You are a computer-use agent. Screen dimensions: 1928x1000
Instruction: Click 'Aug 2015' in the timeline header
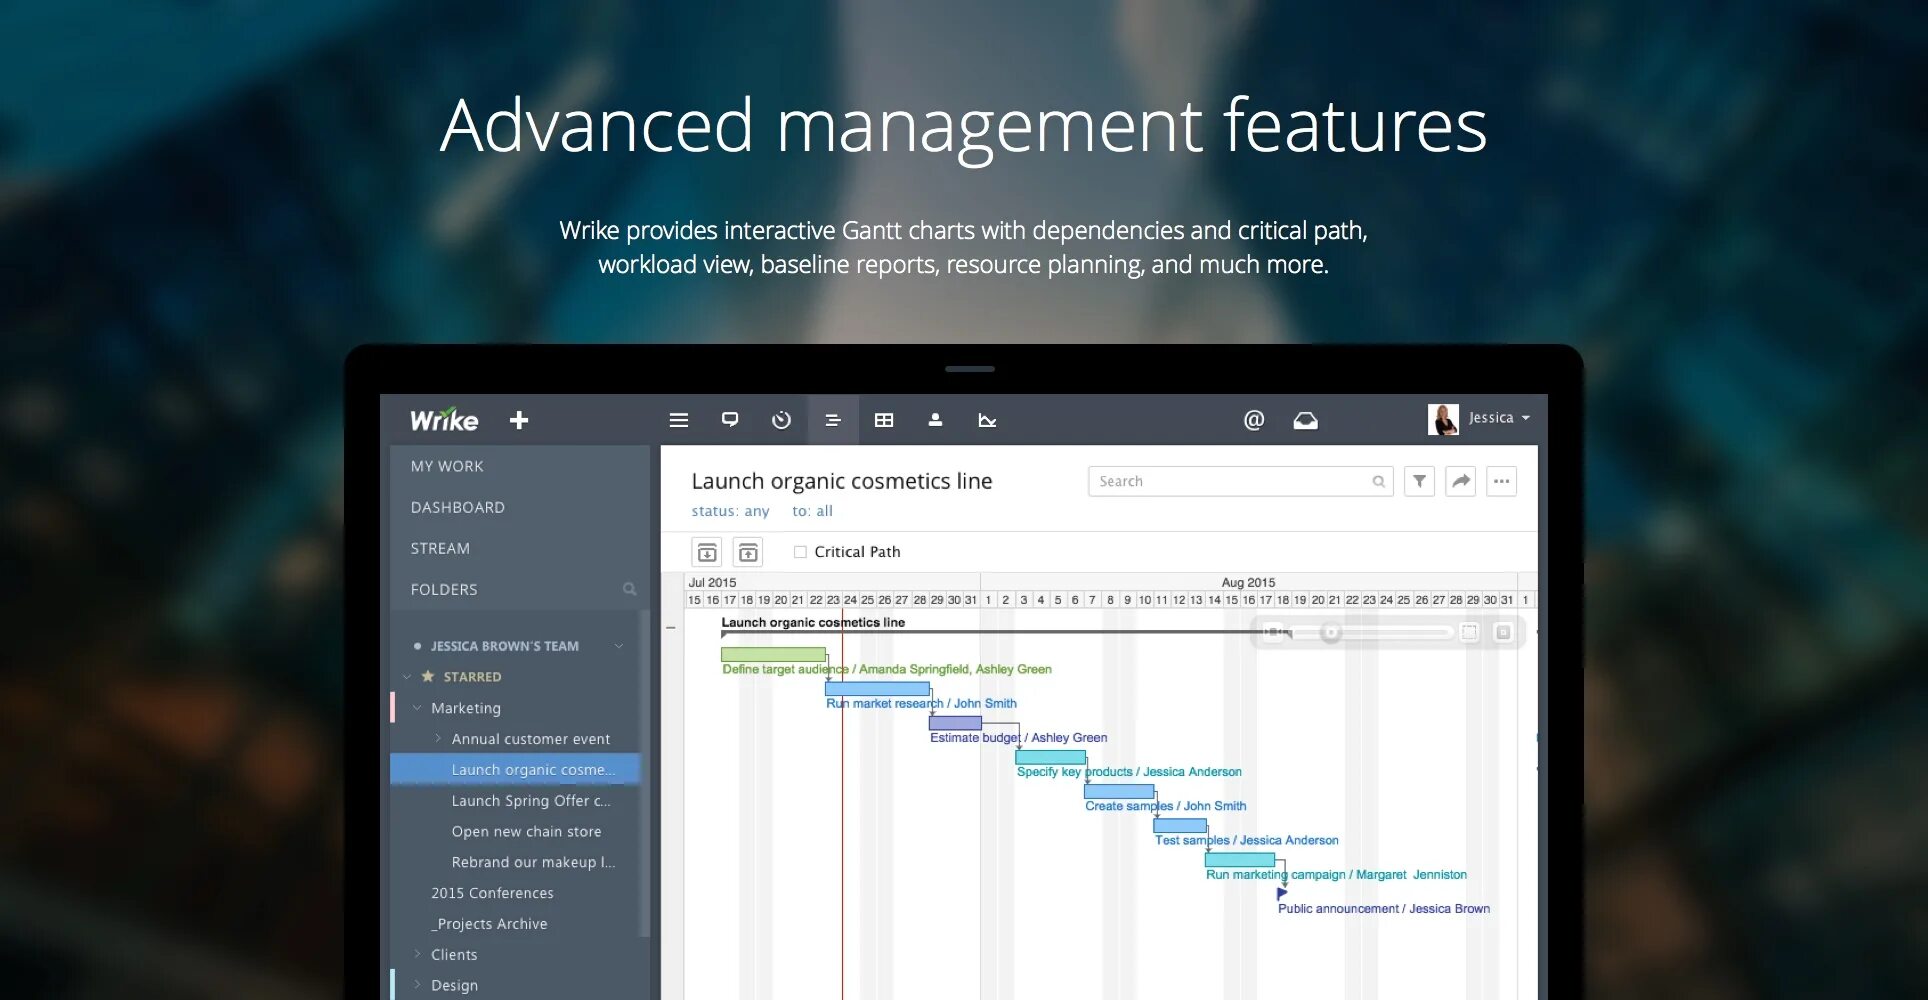coord(1248,582)
